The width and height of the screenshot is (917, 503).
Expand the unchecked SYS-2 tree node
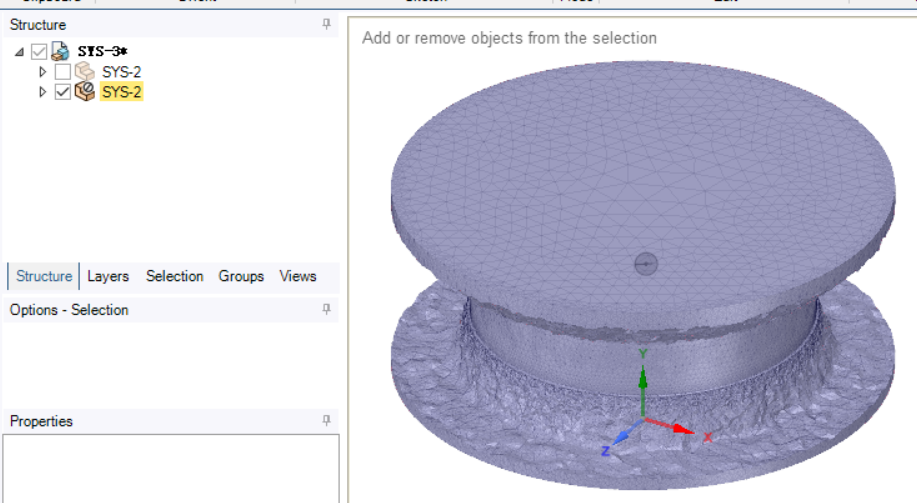coord(42,72)
